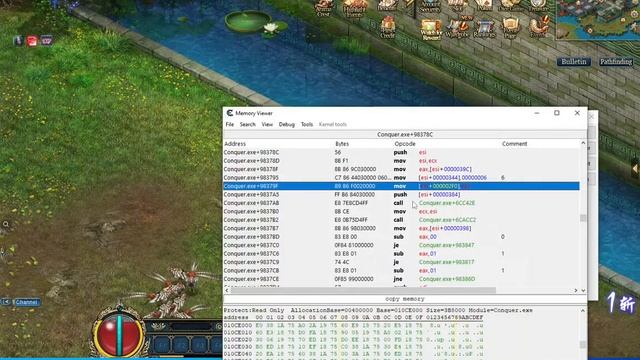Viewport: 640px width, 360px height.
Task: Click the disassembler vertical scrollbar thumb
Action: pyautogui.click(x=583, y=218)
